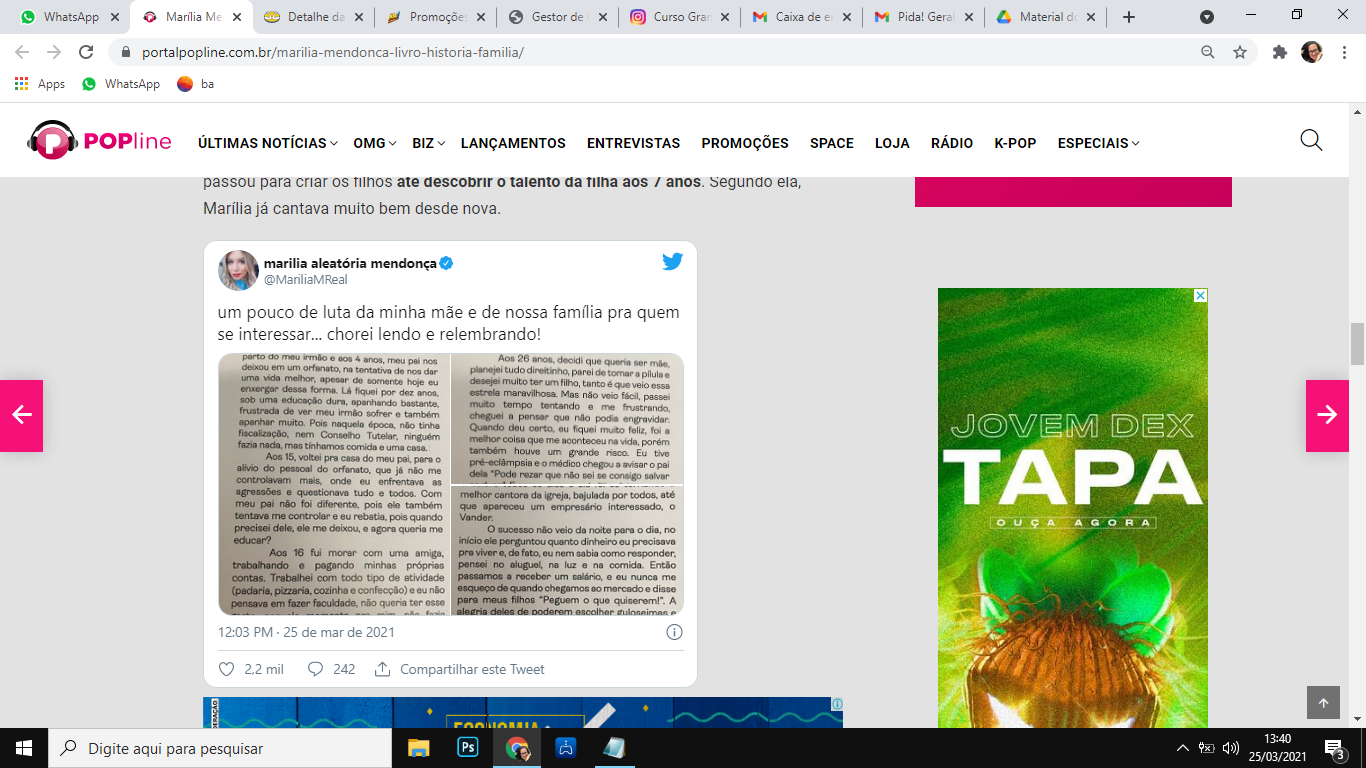1366x768 pixels.
Task: Open LOJA menu item
Action: click(892, 143)
